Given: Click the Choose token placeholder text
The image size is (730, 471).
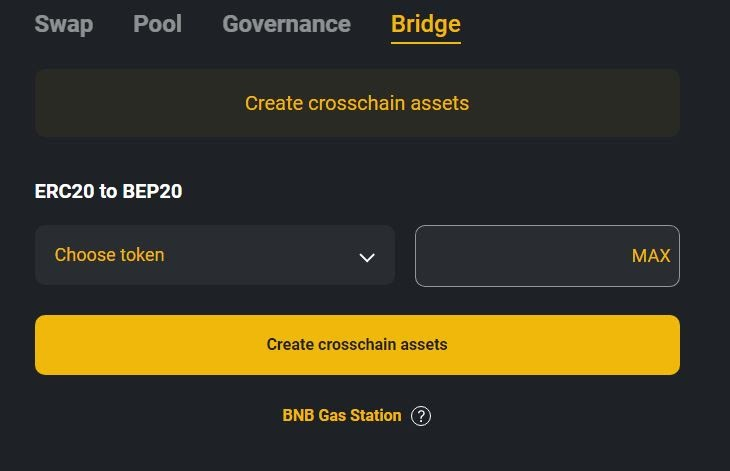Looking at the screenshot, I should (x=109, y=255).
